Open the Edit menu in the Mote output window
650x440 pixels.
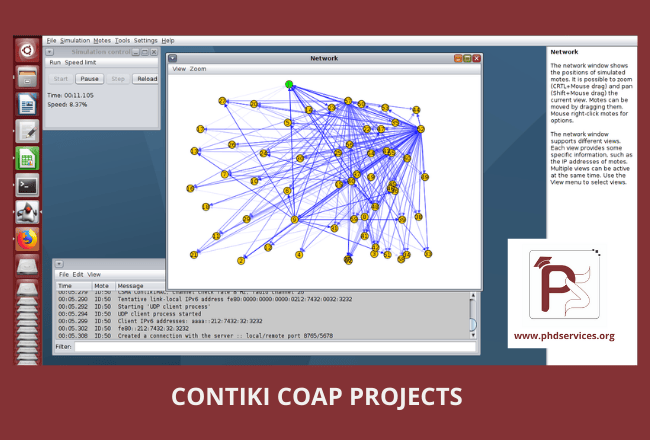78,275
